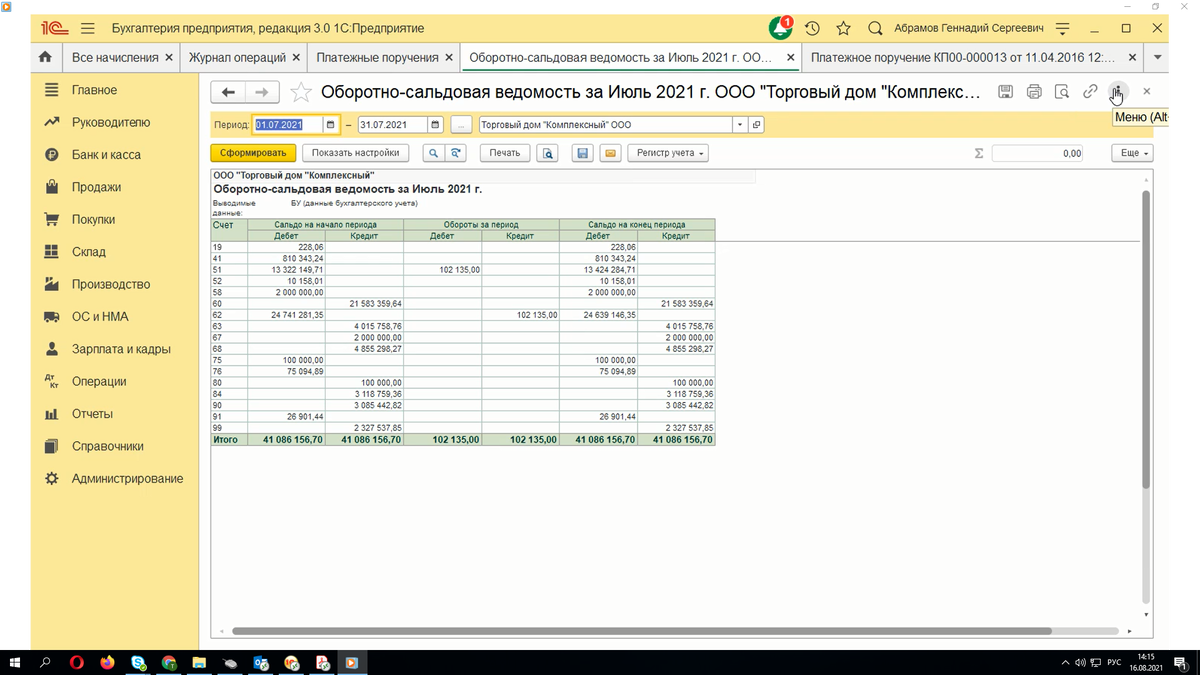This screenshot has width=1200, height=675.
Task: Open calendar picker for end date 31.07.2021
Action: pos(435,125)
